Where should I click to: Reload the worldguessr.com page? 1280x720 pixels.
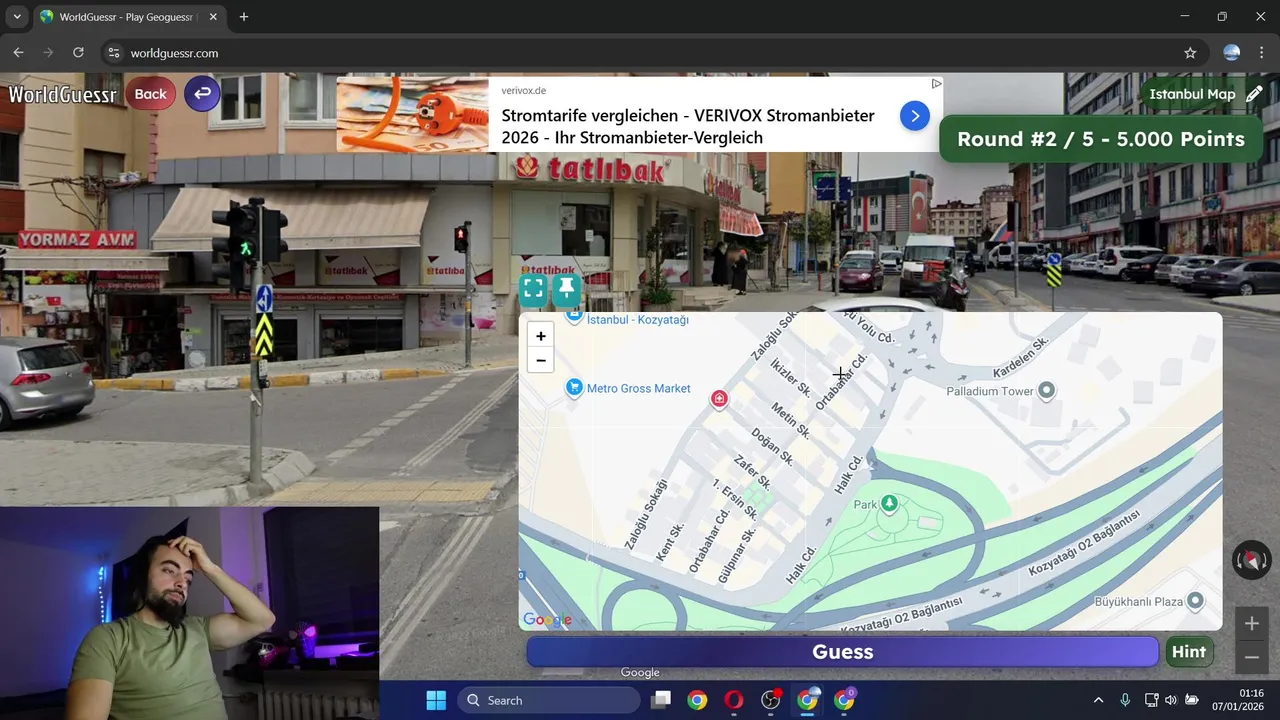click(x=78, y=53)
